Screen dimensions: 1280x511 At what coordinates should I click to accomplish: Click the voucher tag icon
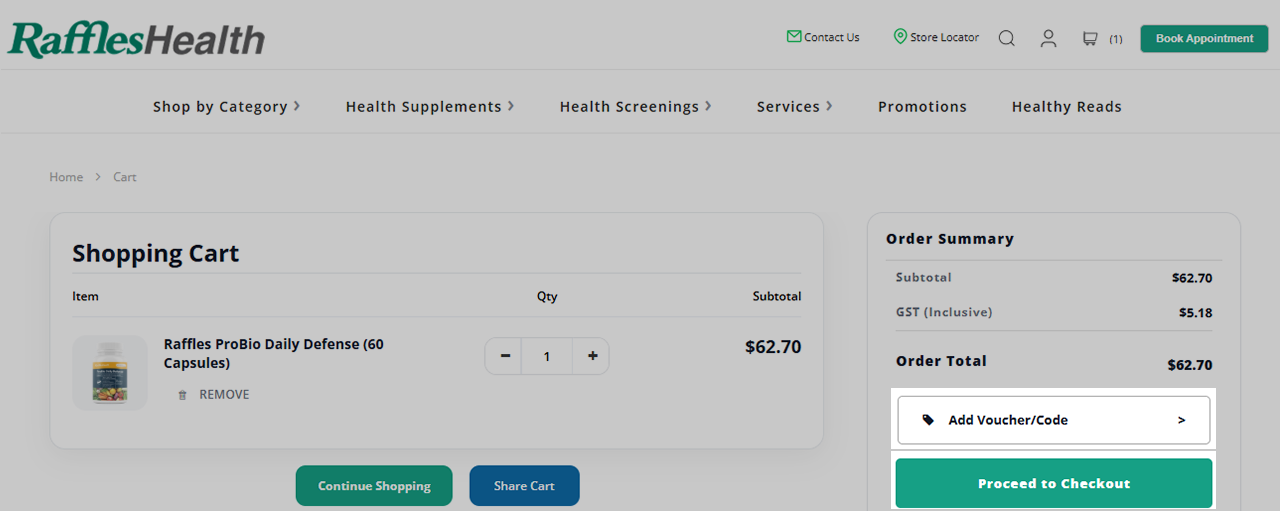click(928, 420)
